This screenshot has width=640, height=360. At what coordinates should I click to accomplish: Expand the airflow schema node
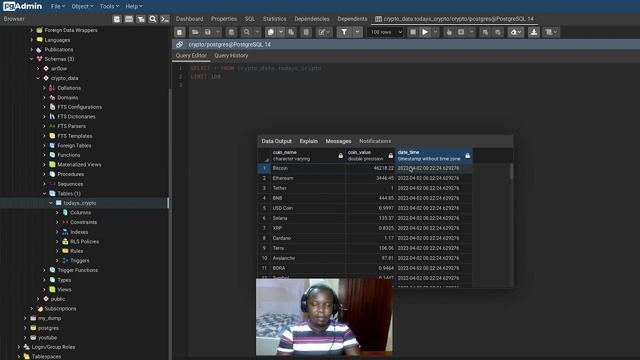coord(38,69)
